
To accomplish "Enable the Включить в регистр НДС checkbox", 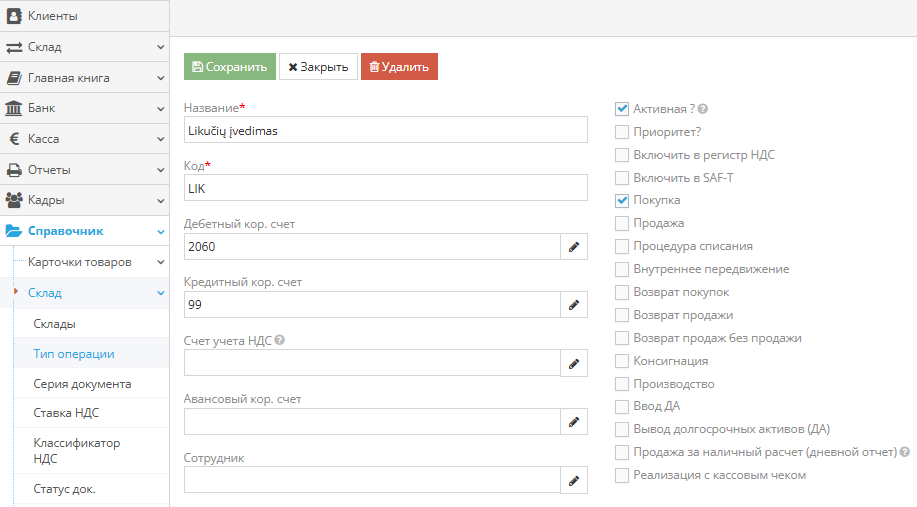I will [622, 155].
